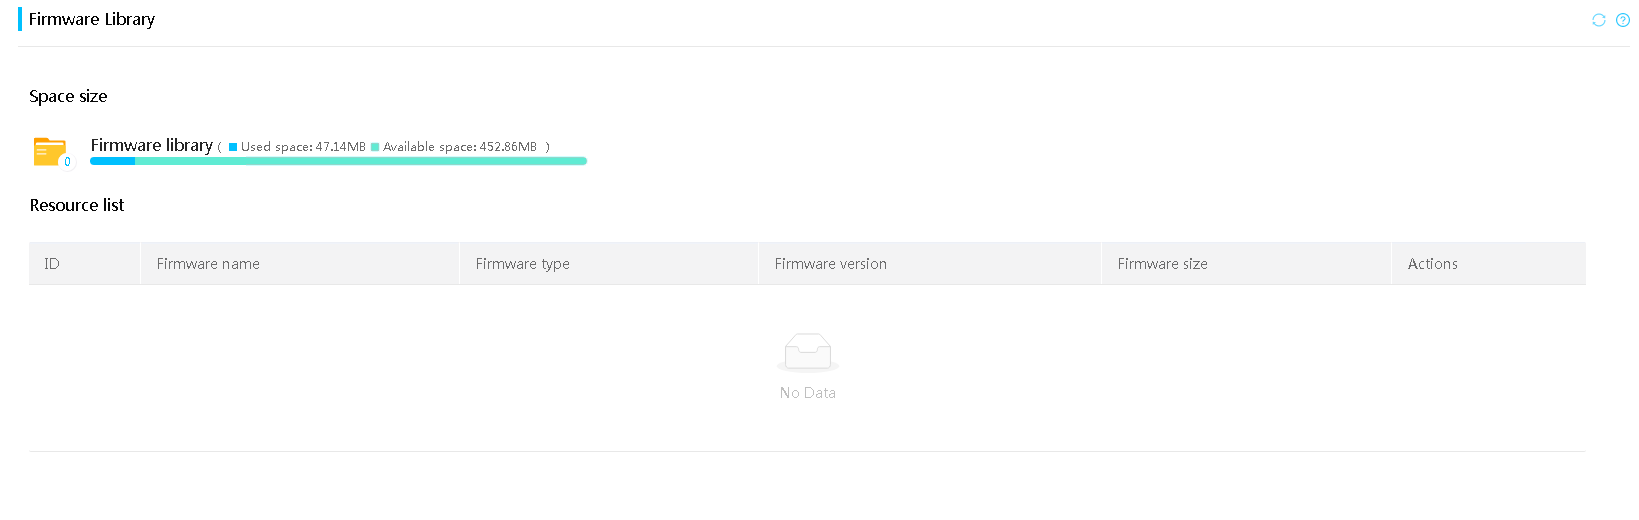1639x520 pixels.
Task: Click the yellow firmware folder icon
Action: click(50, 151)
